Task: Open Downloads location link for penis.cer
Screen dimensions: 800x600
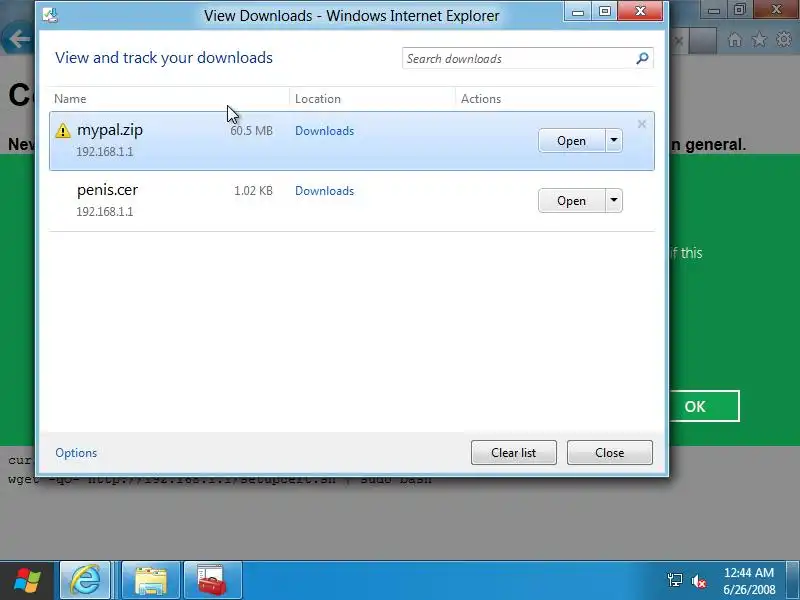Action: pyautogui.click(x=324, y=191)
